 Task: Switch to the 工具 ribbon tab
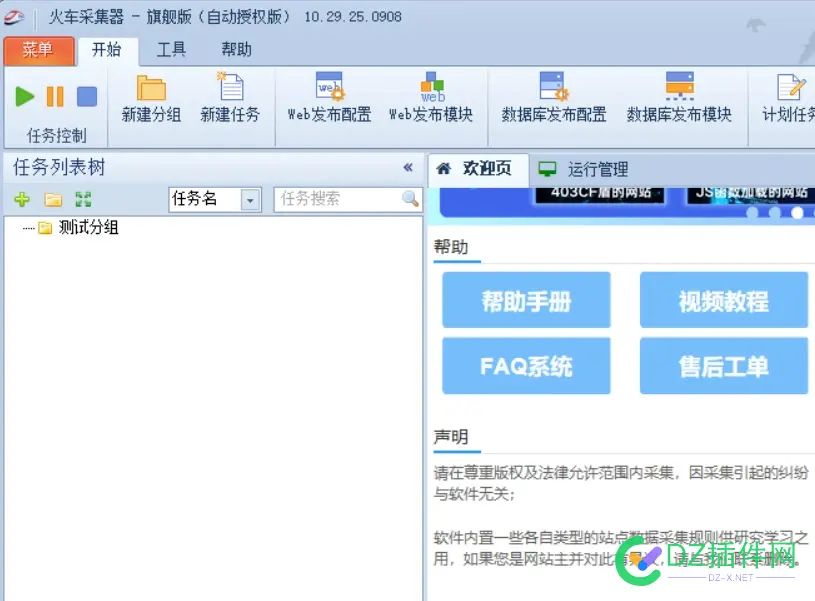pos(171,50)
